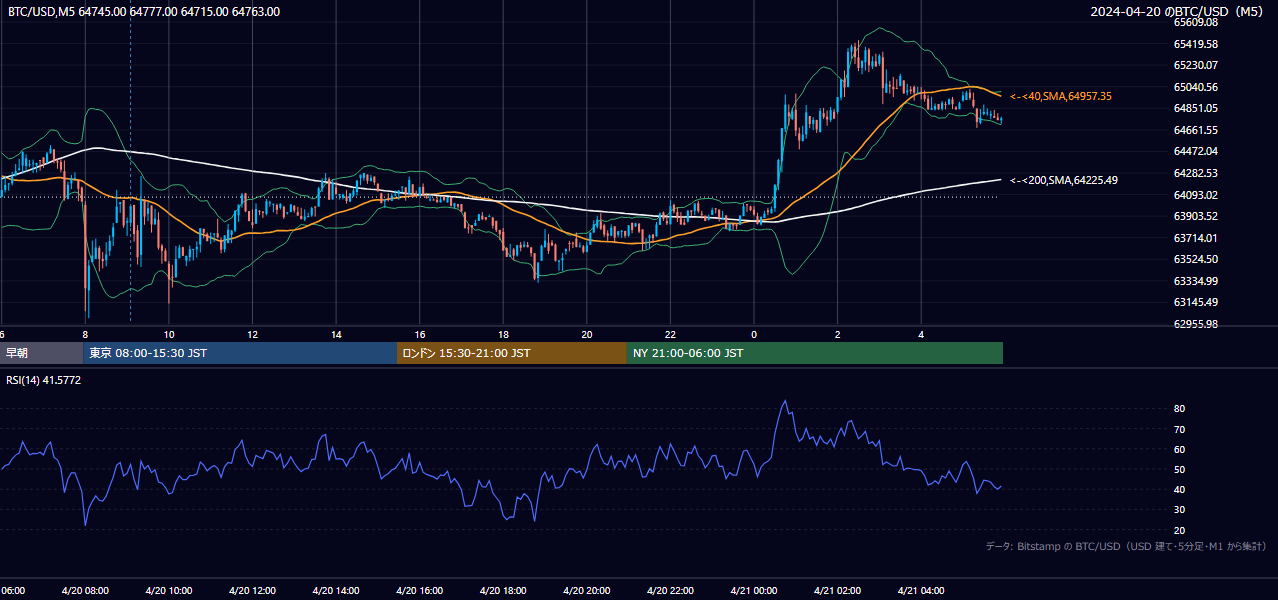
Task: Click hour label 18 under price chart
Action: 503,334
